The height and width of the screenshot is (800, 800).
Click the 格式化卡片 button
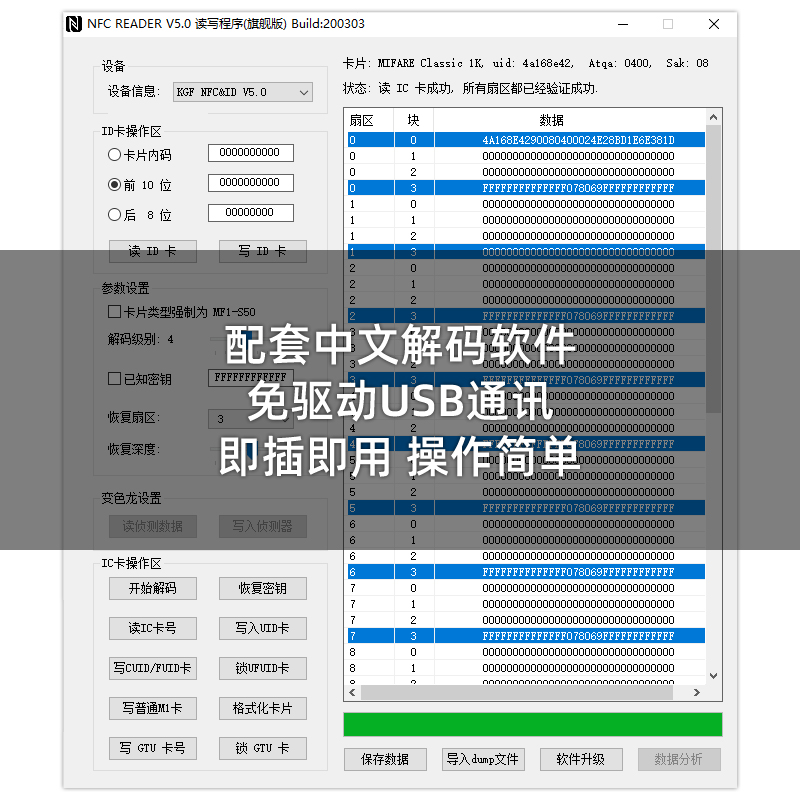(x=263, y=708)
